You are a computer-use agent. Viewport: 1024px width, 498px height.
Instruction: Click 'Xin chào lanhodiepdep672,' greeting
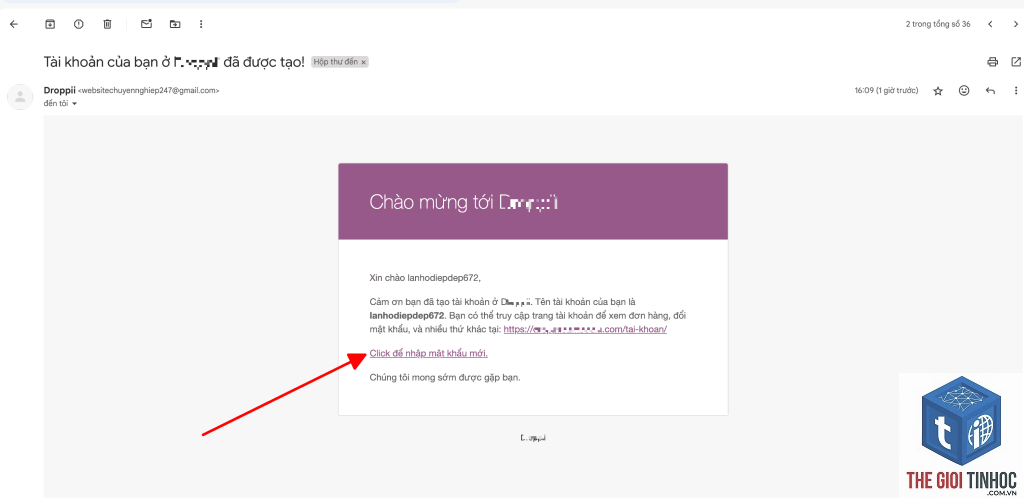click(425, 278)
